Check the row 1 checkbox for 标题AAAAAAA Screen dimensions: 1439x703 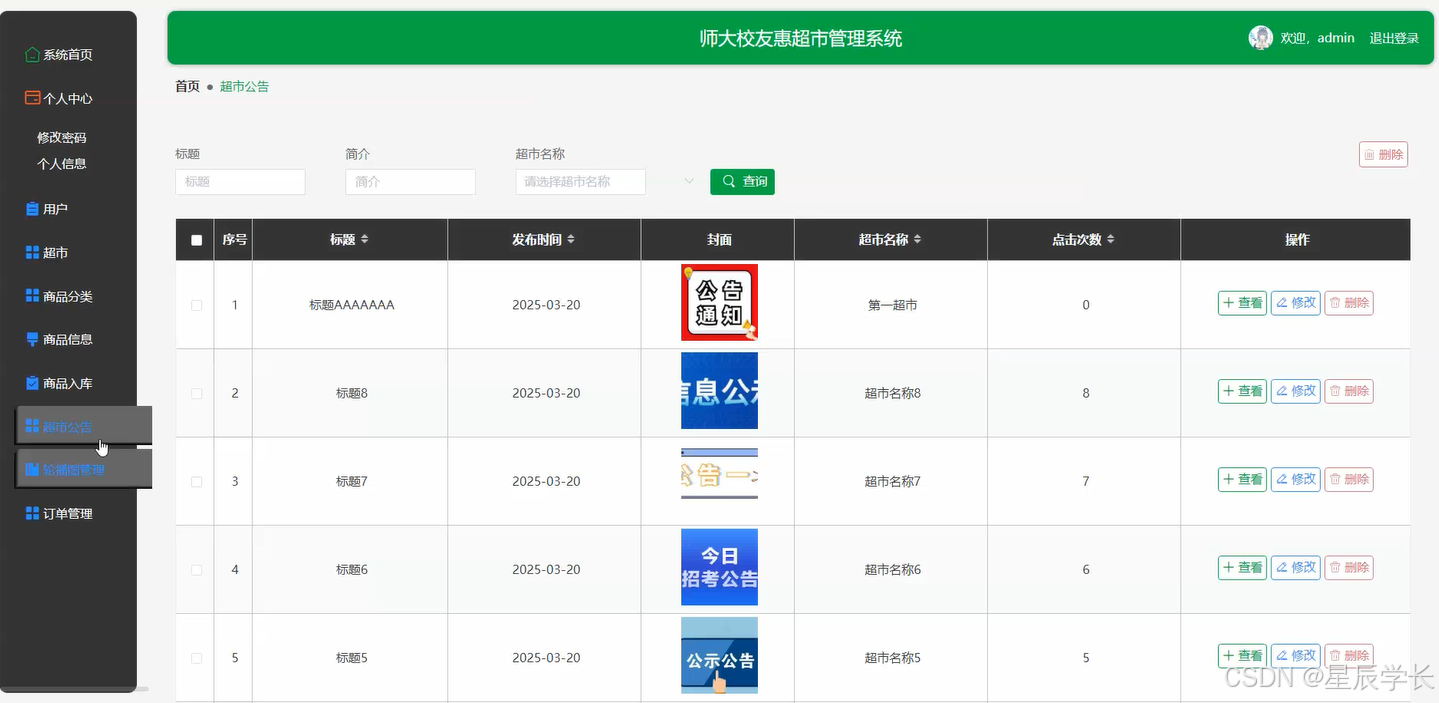[196, 305]
